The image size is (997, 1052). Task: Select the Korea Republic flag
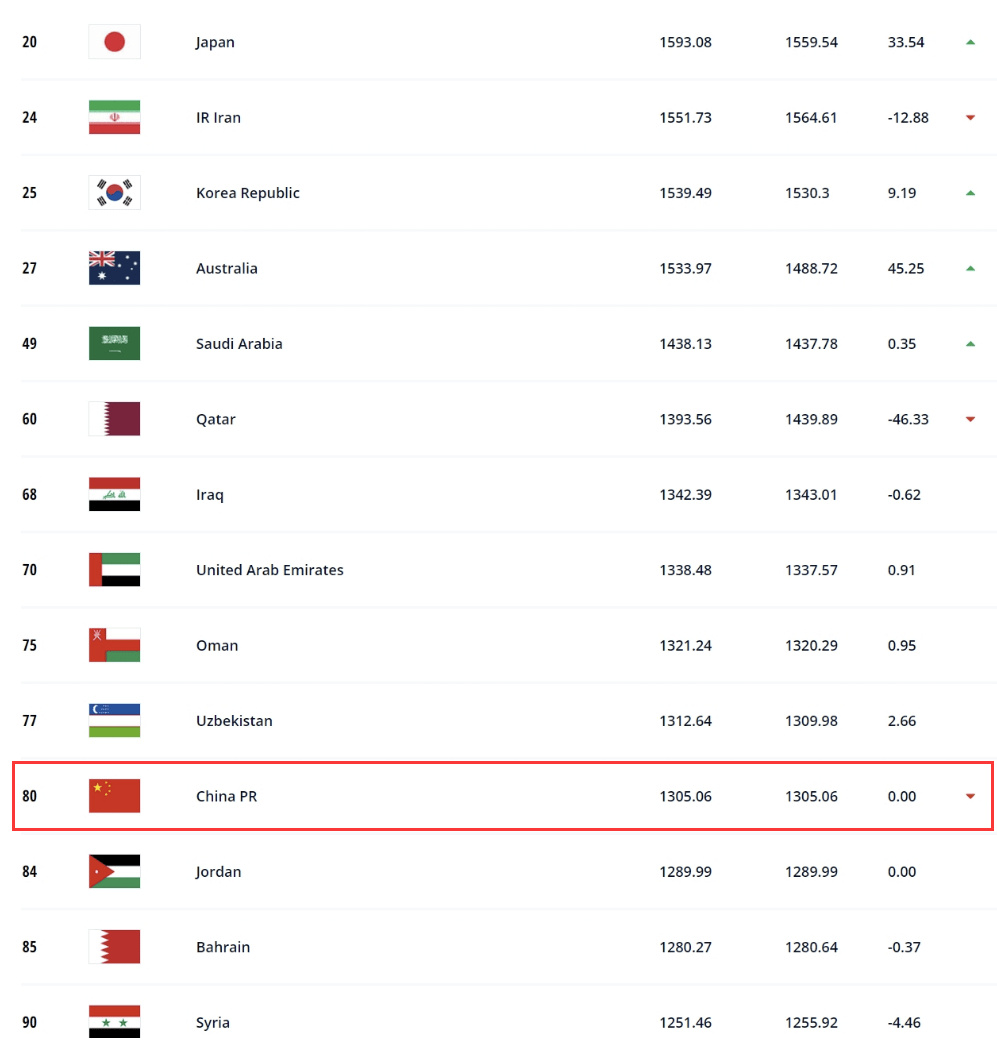[x=114, y=193]
